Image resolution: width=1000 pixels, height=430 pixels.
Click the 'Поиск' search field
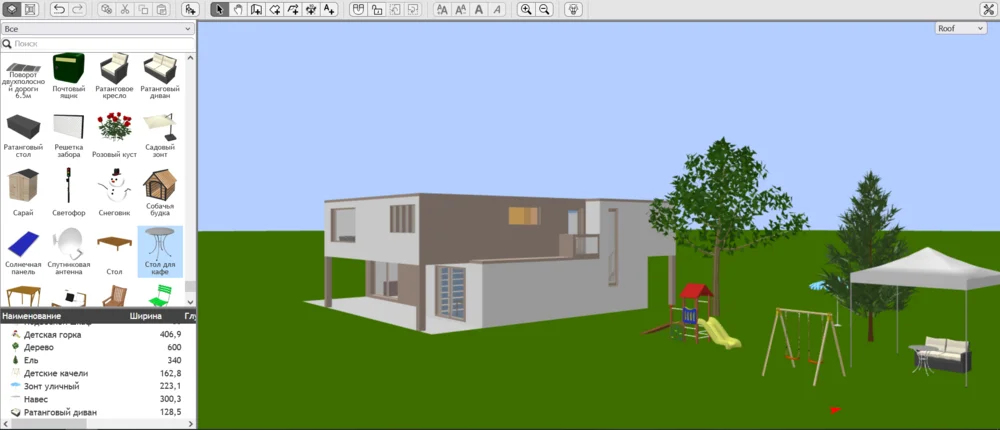point(98,44)
